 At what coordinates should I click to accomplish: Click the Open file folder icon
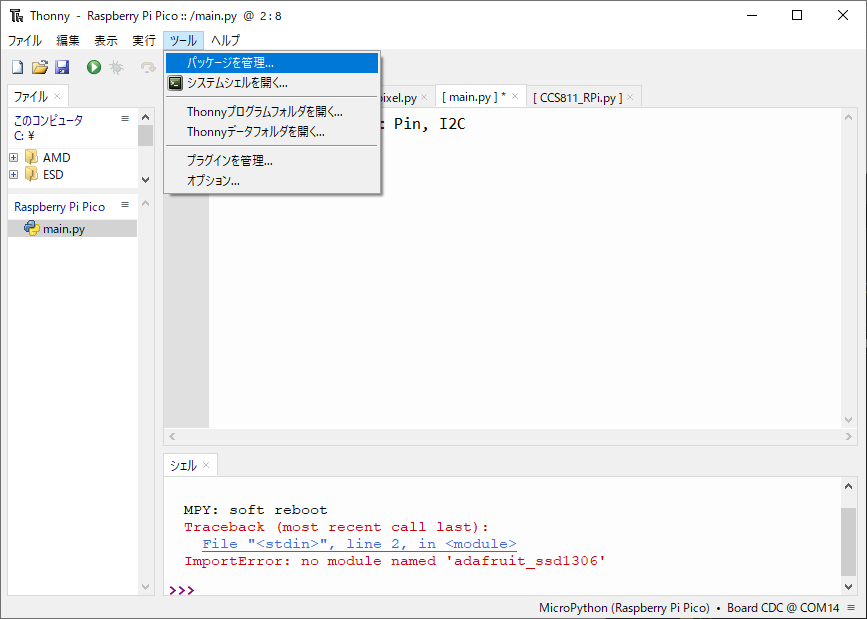[x=40, y=67]
